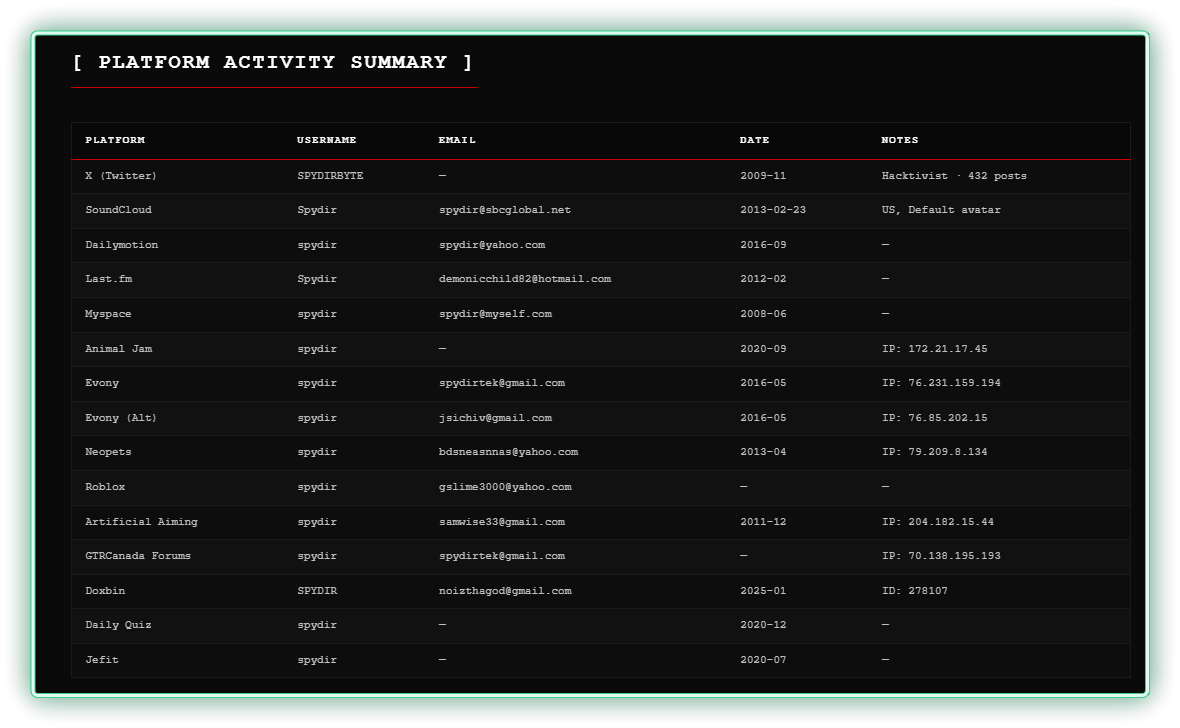Click date 2016-09
This screenshot has width=1180, height=728.
(763, 245)
